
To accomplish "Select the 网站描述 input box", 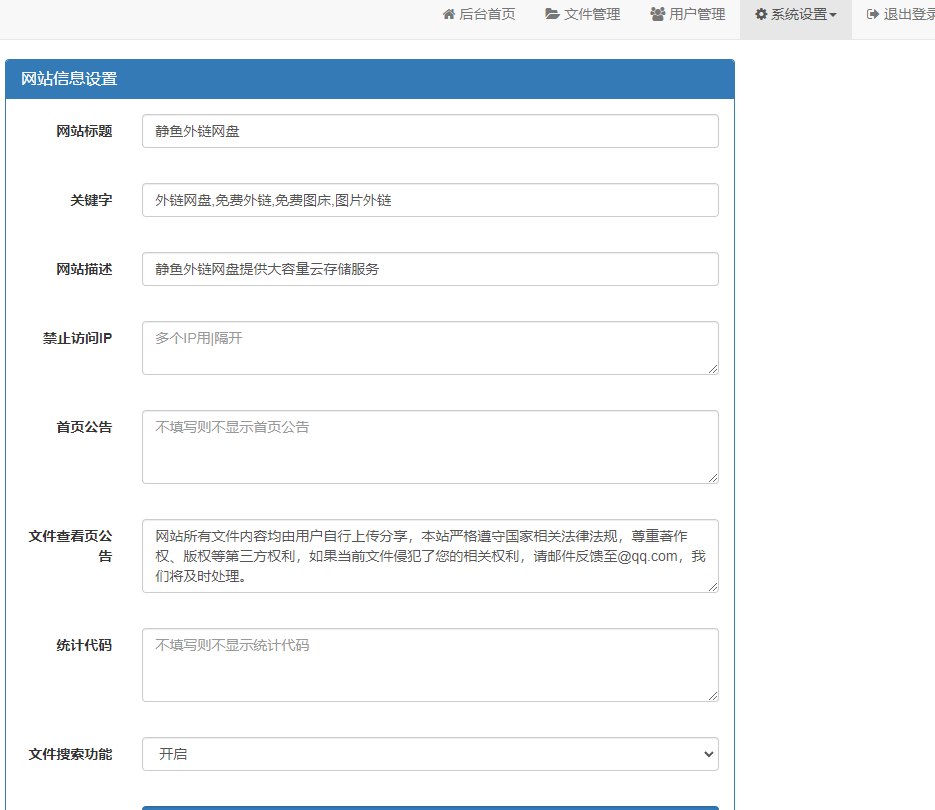I will [430, 269].
